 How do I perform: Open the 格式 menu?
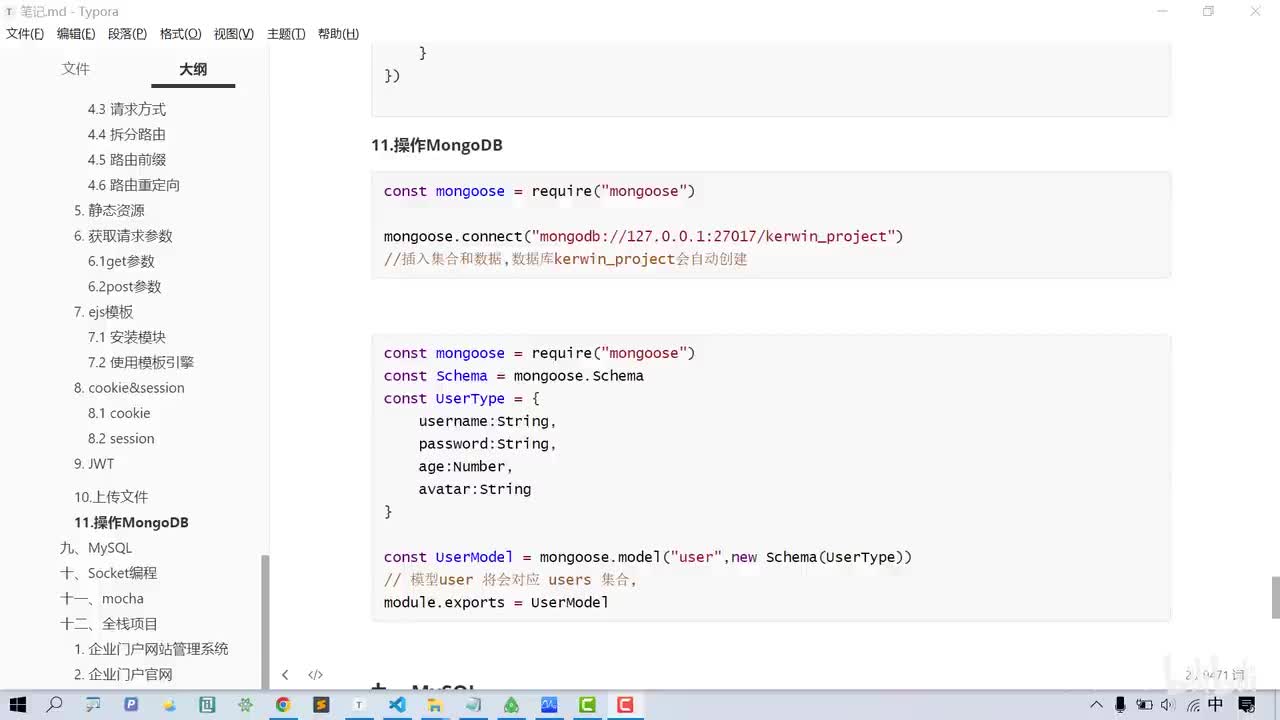coord(180,34)
